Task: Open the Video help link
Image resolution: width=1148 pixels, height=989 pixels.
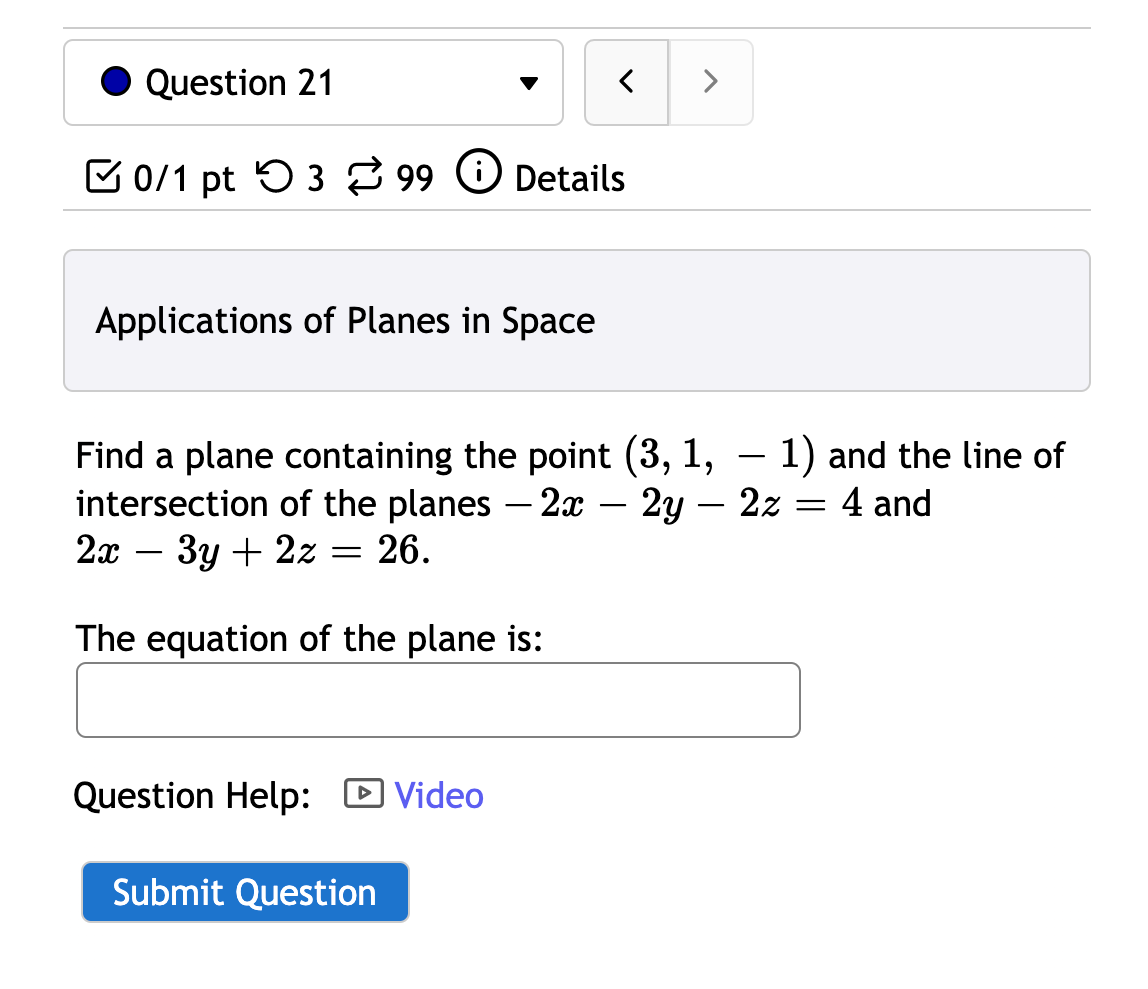Action: coord(439,794)
